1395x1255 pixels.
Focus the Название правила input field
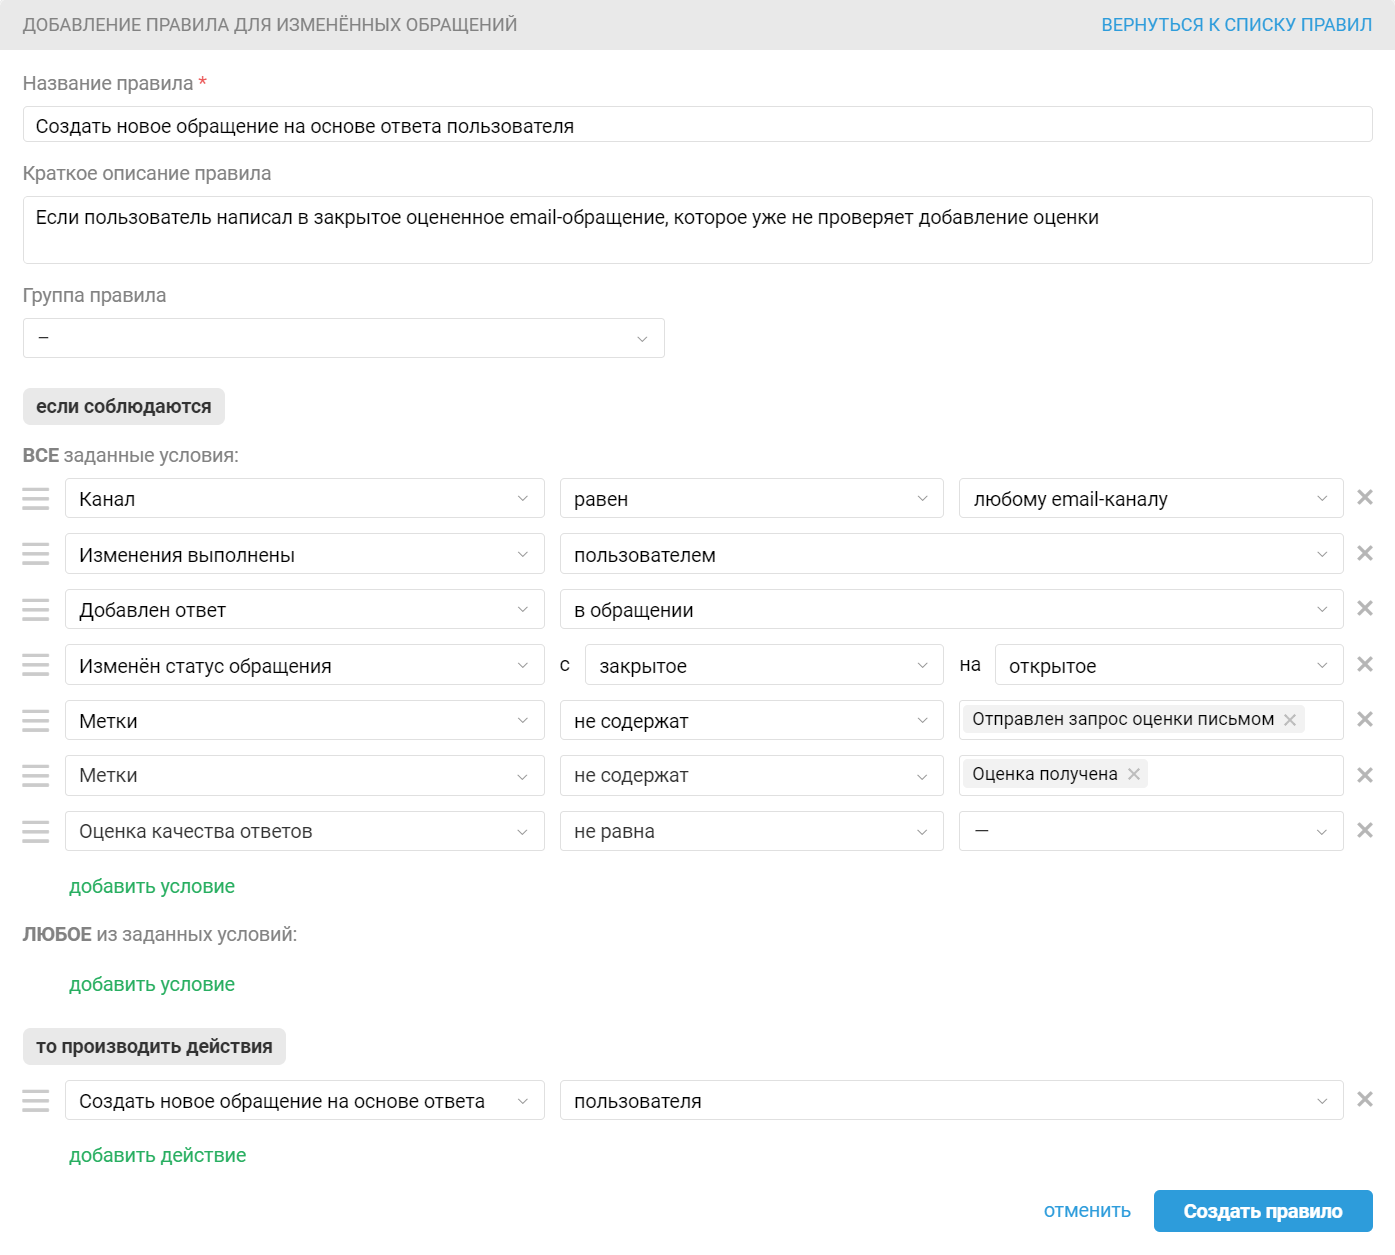point(697,126)
